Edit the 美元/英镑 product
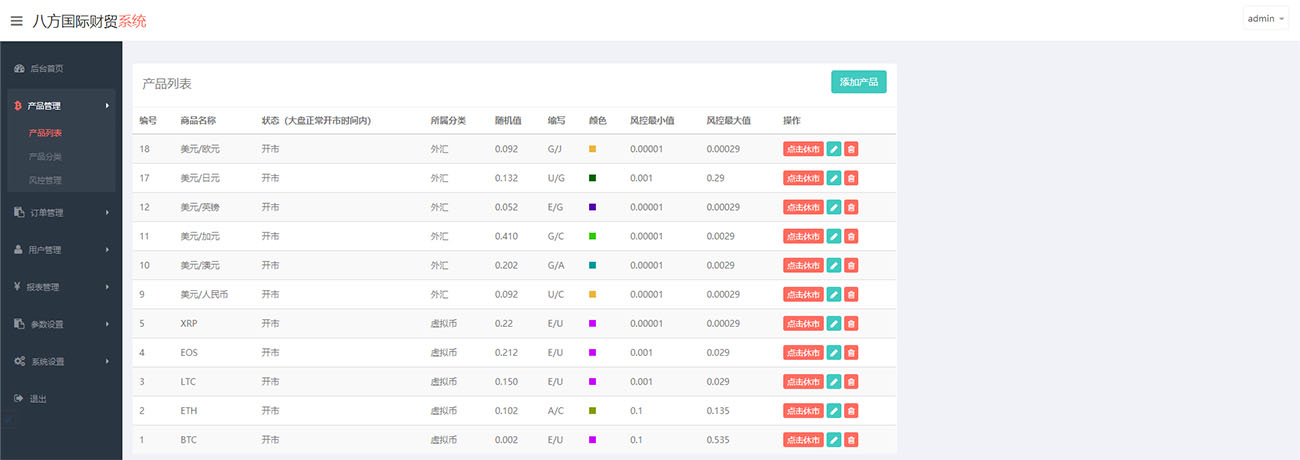 834,207
